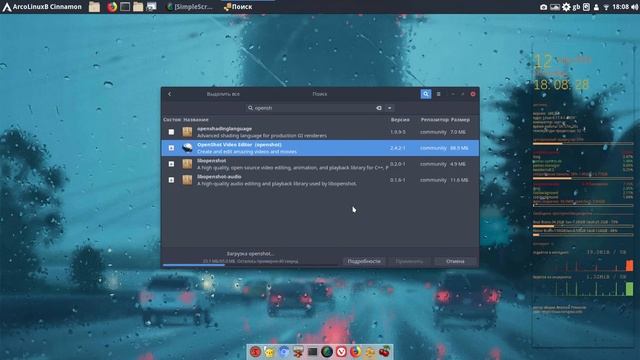Select the openshadinglanguage row
The image size is (640, 360).
pyautogui.click(x=320, y=132)
